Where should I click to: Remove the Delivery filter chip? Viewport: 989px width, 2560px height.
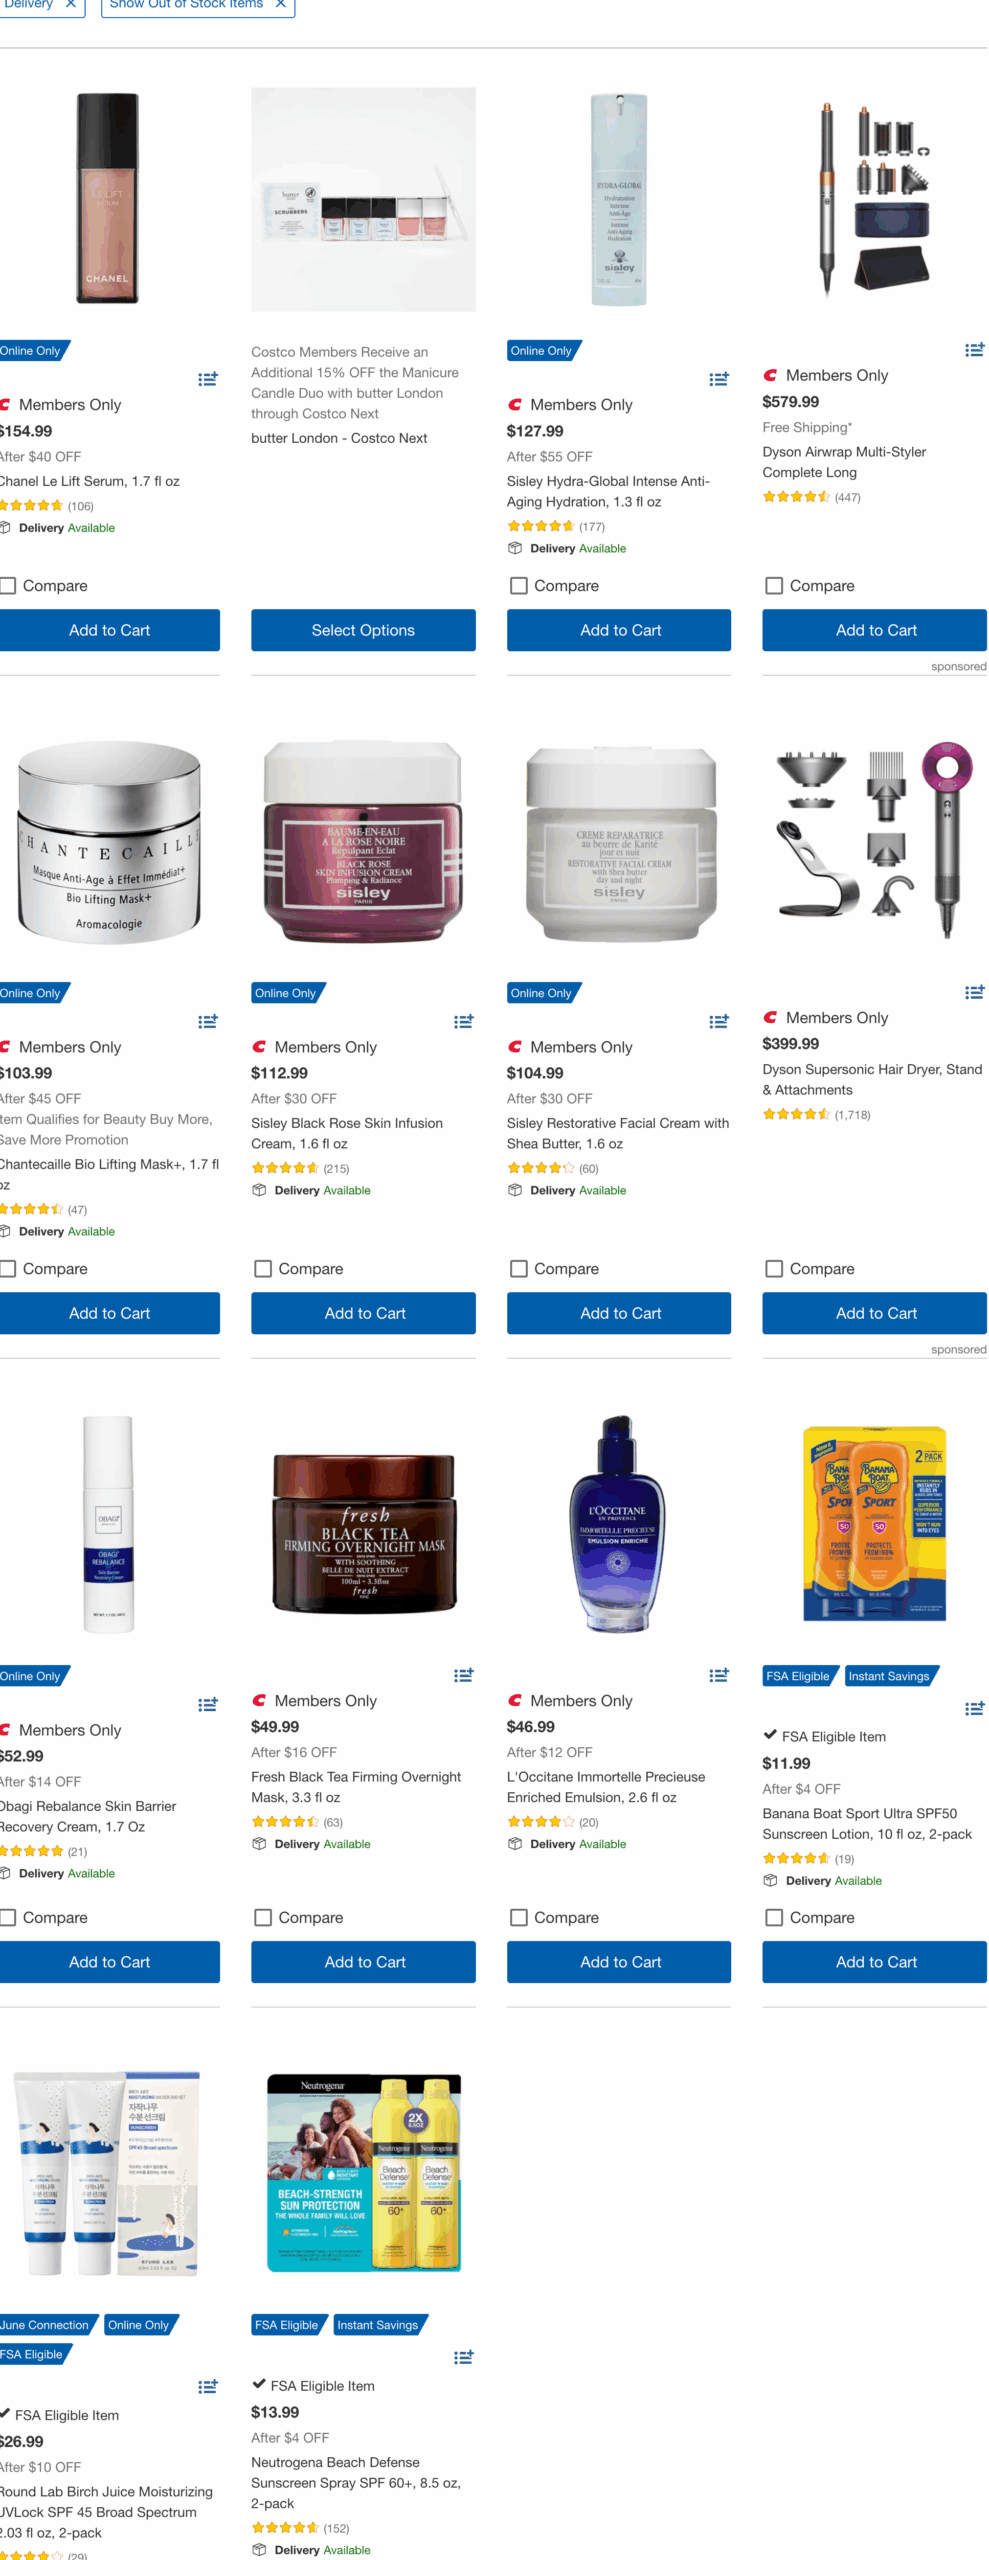(71, 4)
